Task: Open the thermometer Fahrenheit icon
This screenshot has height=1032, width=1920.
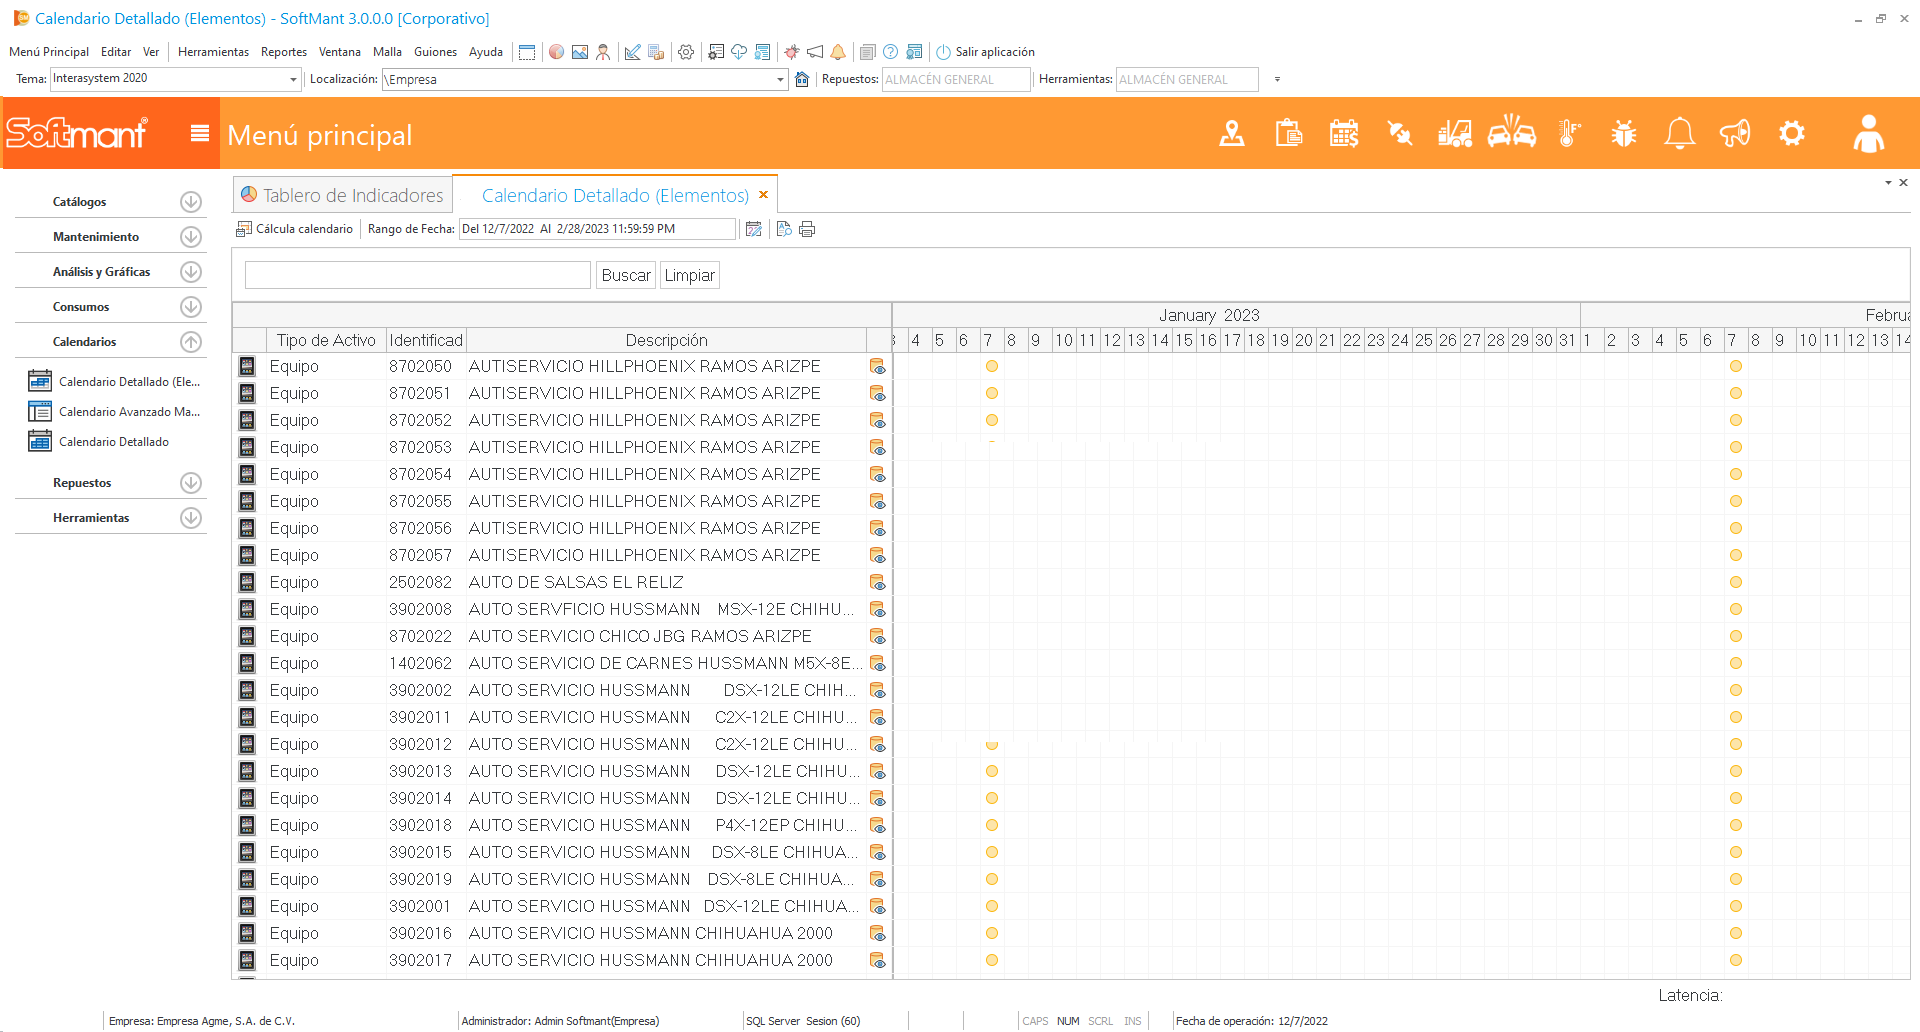Action: click(1570, 133)
